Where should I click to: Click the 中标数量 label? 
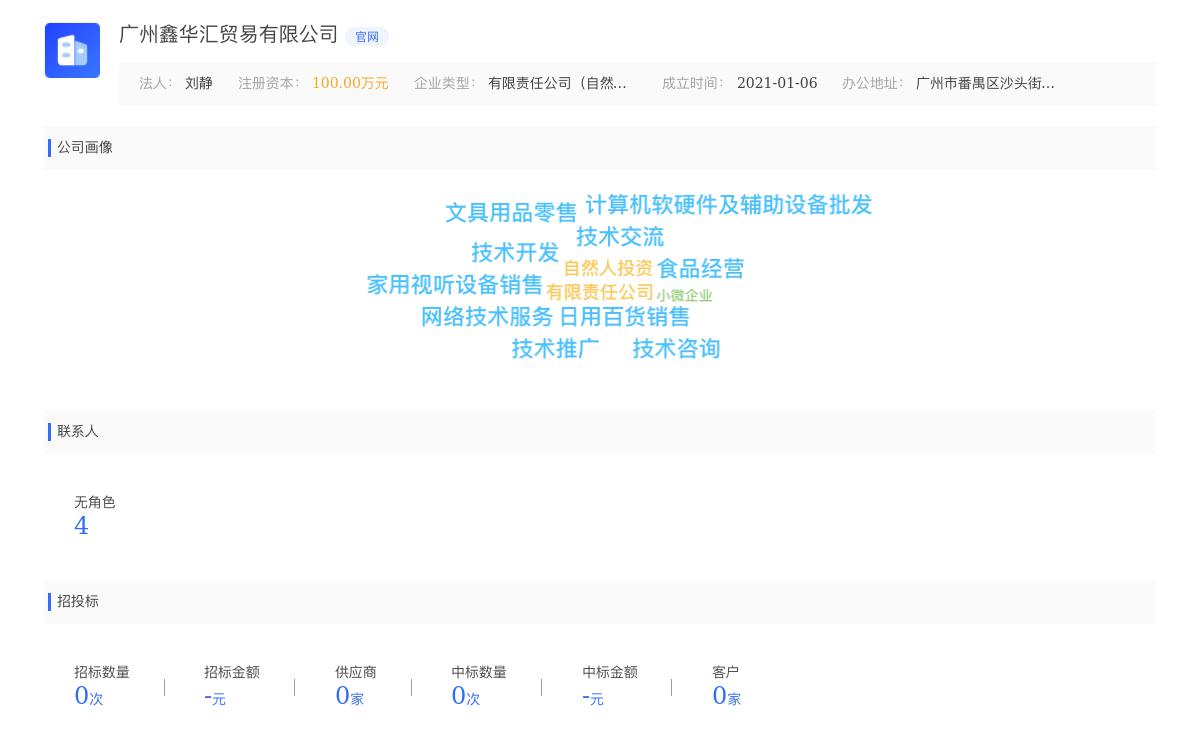point(479,673)
